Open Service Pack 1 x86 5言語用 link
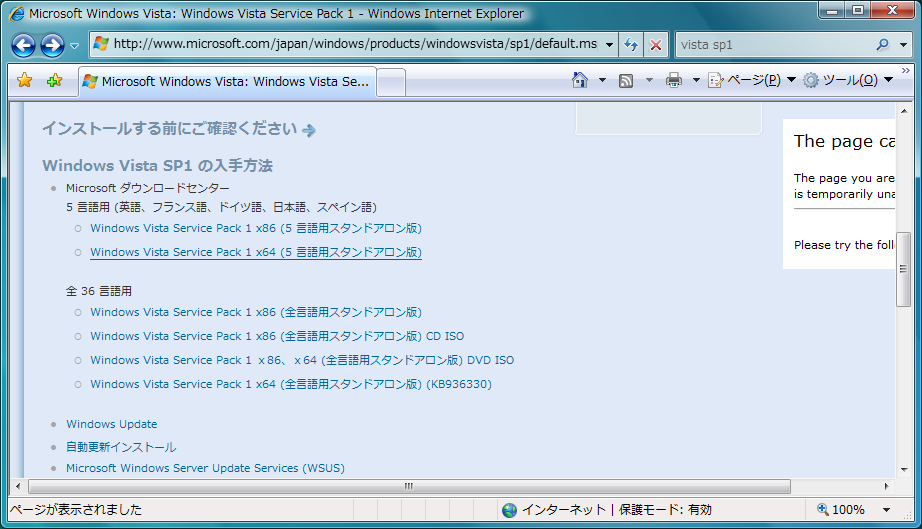The image size is (922, 529). pos(256,228)
